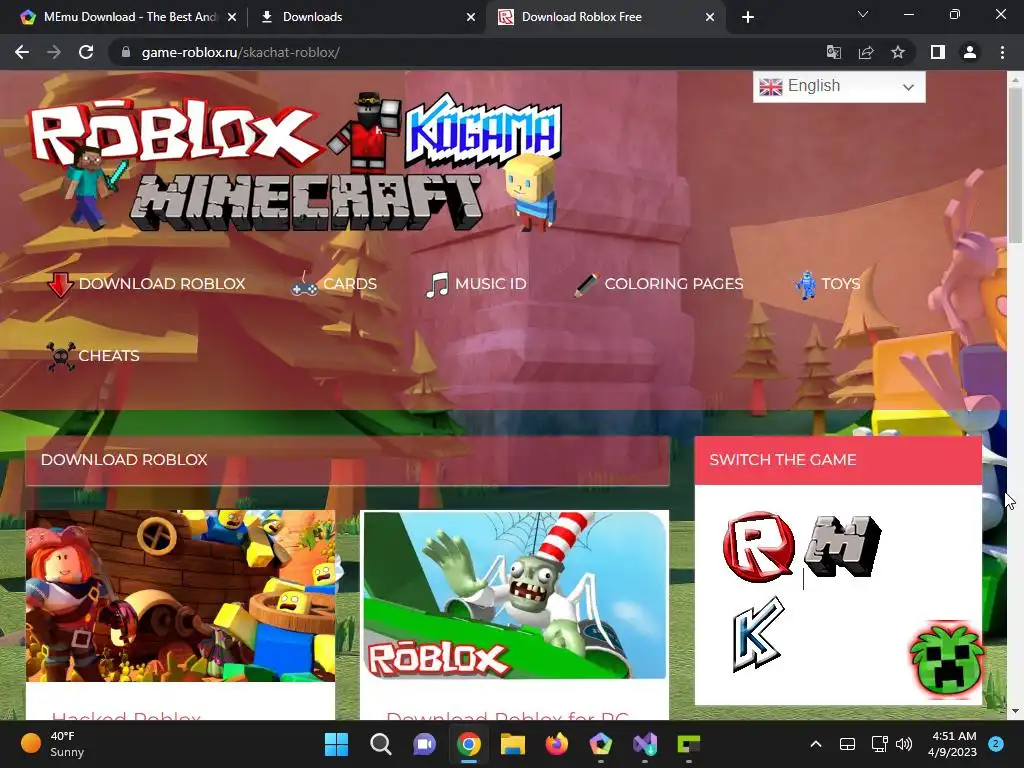Screen dimensions: 1024x768
Task: Open the Chrome three-dot menu
Action: [x=1002, y=52]
